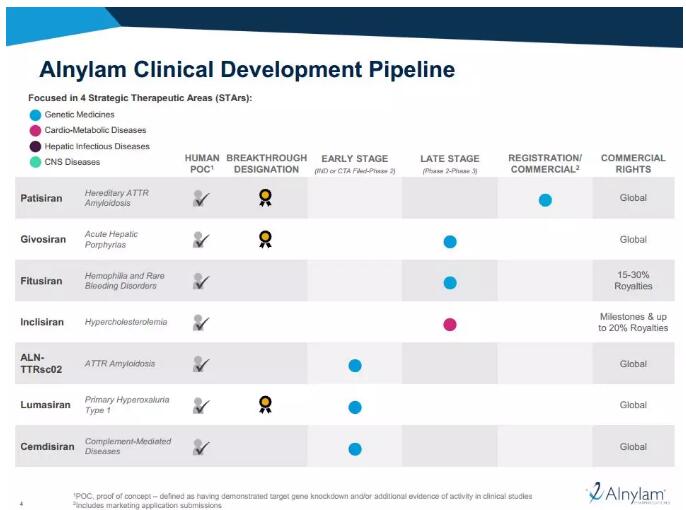Viewport: 686px width, 510px height.
Task: Click the Alnylam logo in bottom corner
Action: tap(625, 493)
